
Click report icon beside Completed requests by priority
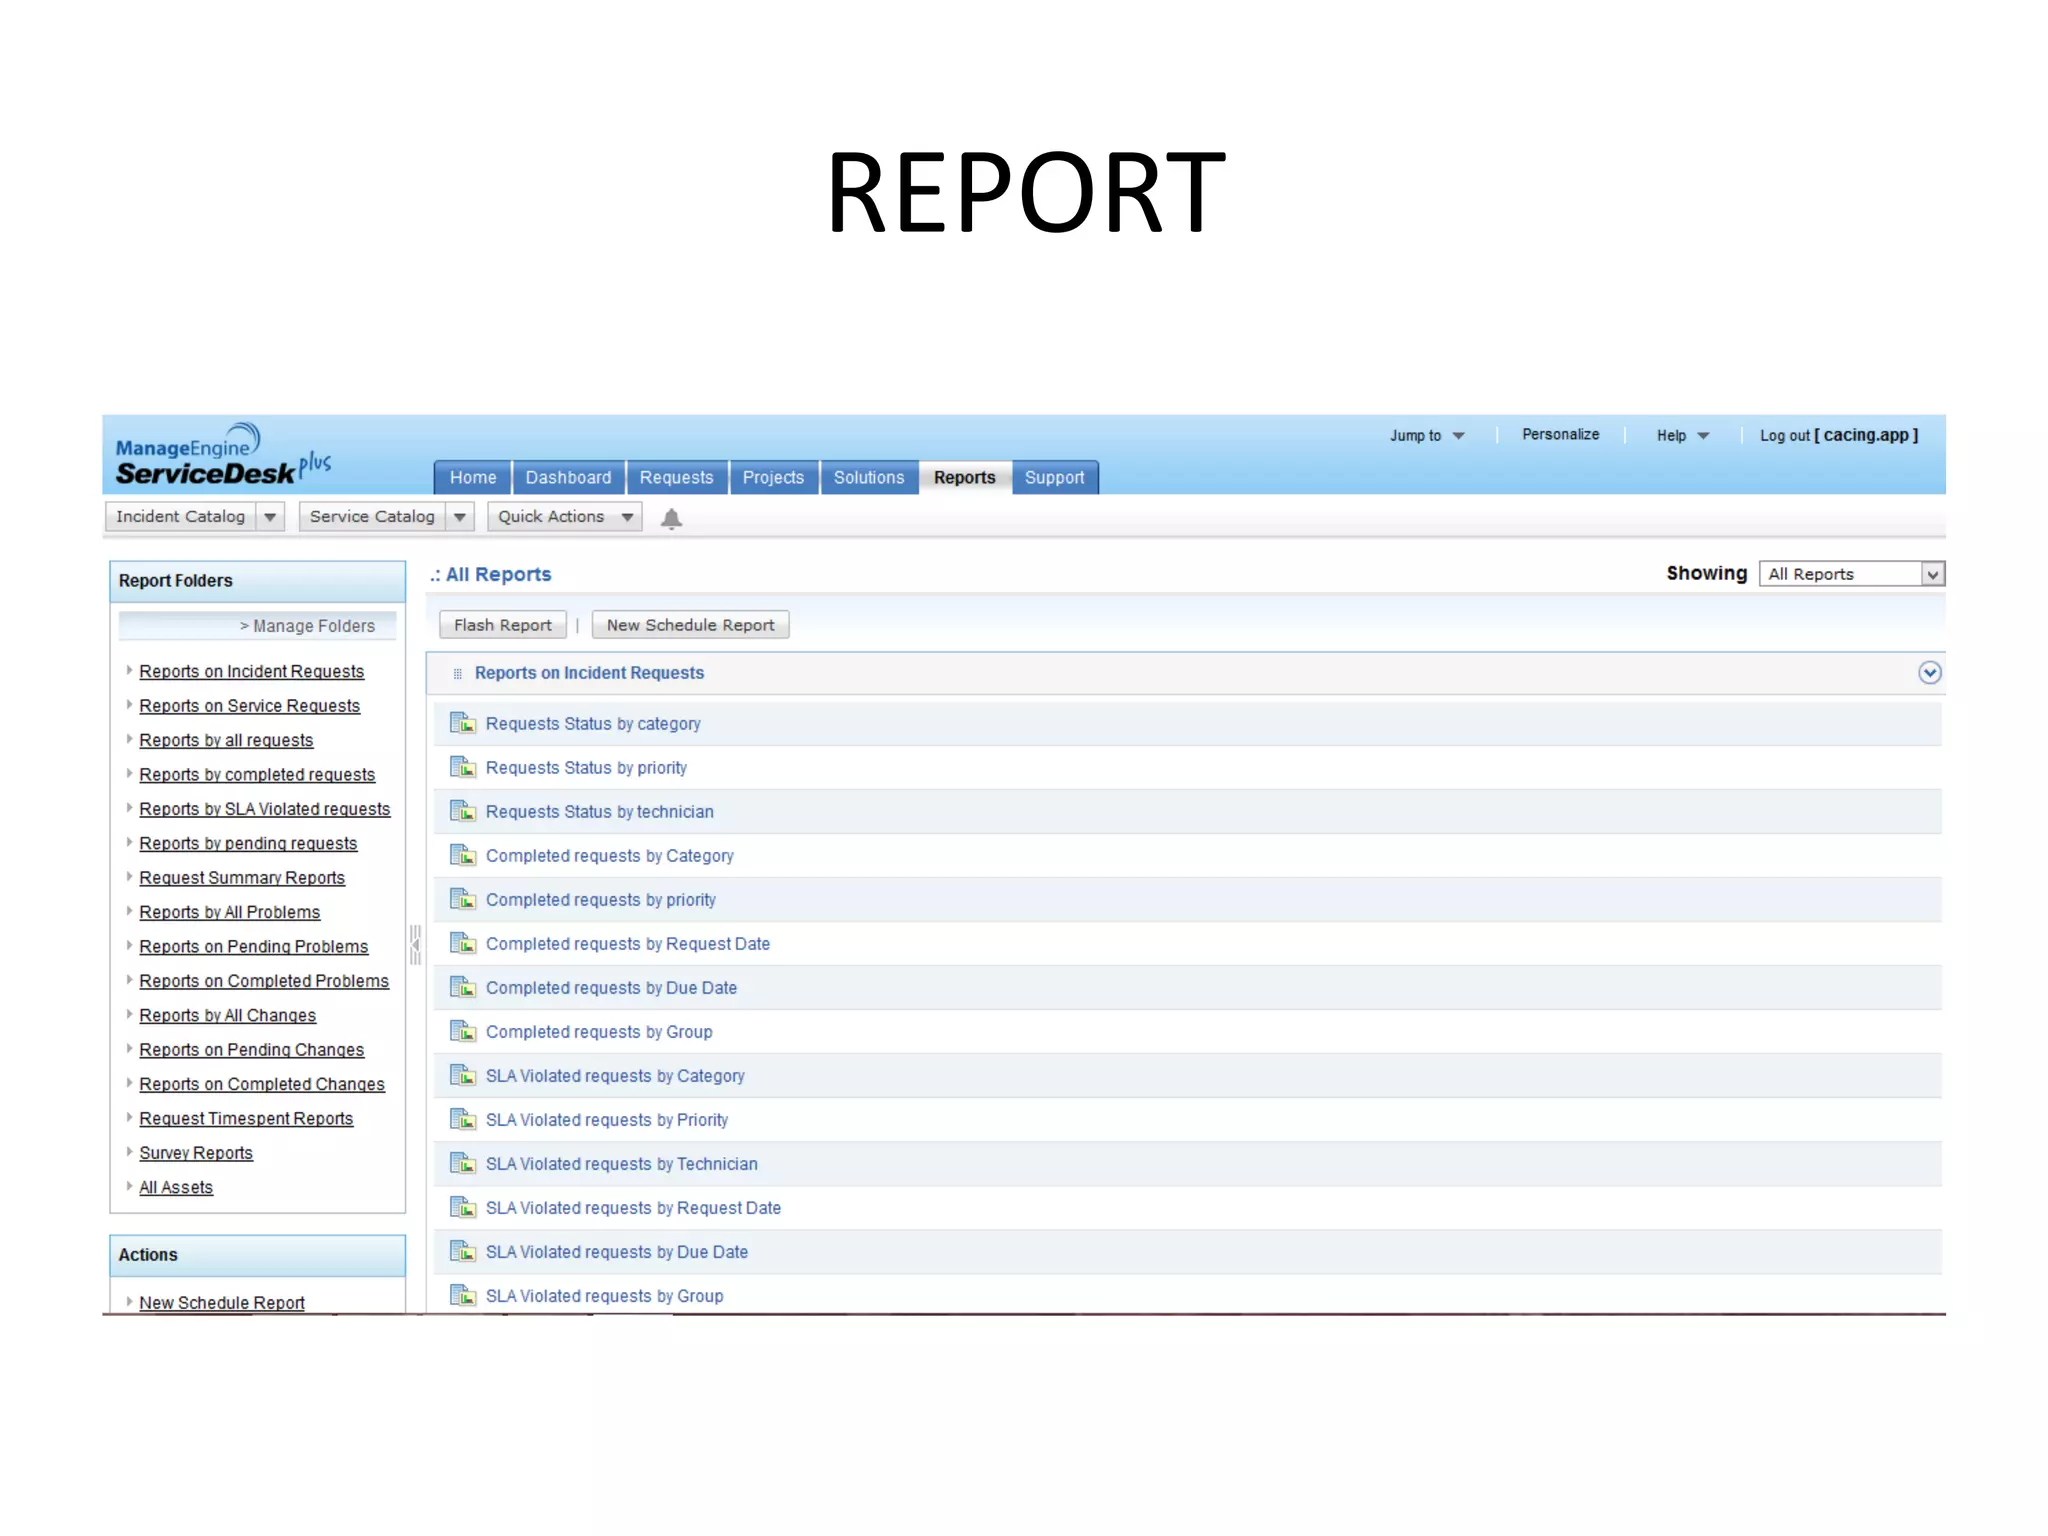462,899
